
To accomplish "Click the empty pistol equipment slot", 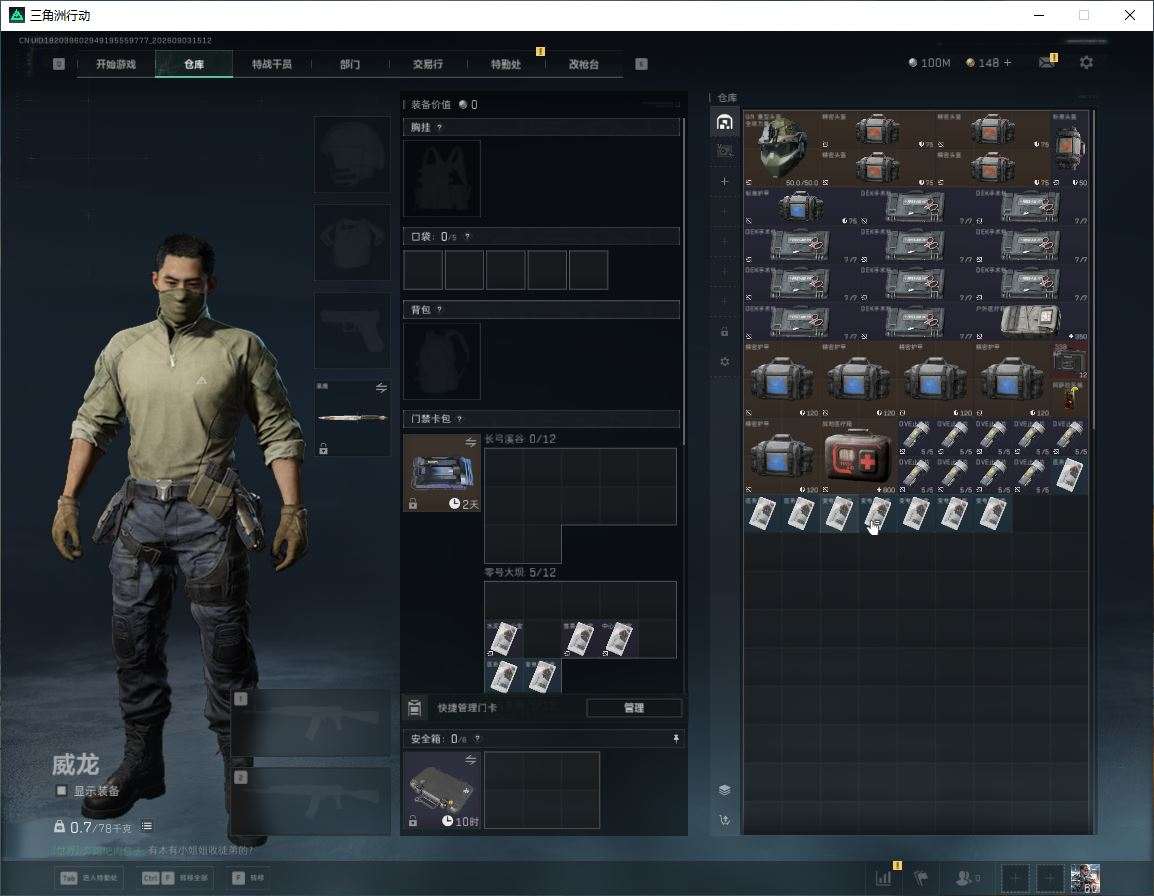I will click(x=353, y=331).
